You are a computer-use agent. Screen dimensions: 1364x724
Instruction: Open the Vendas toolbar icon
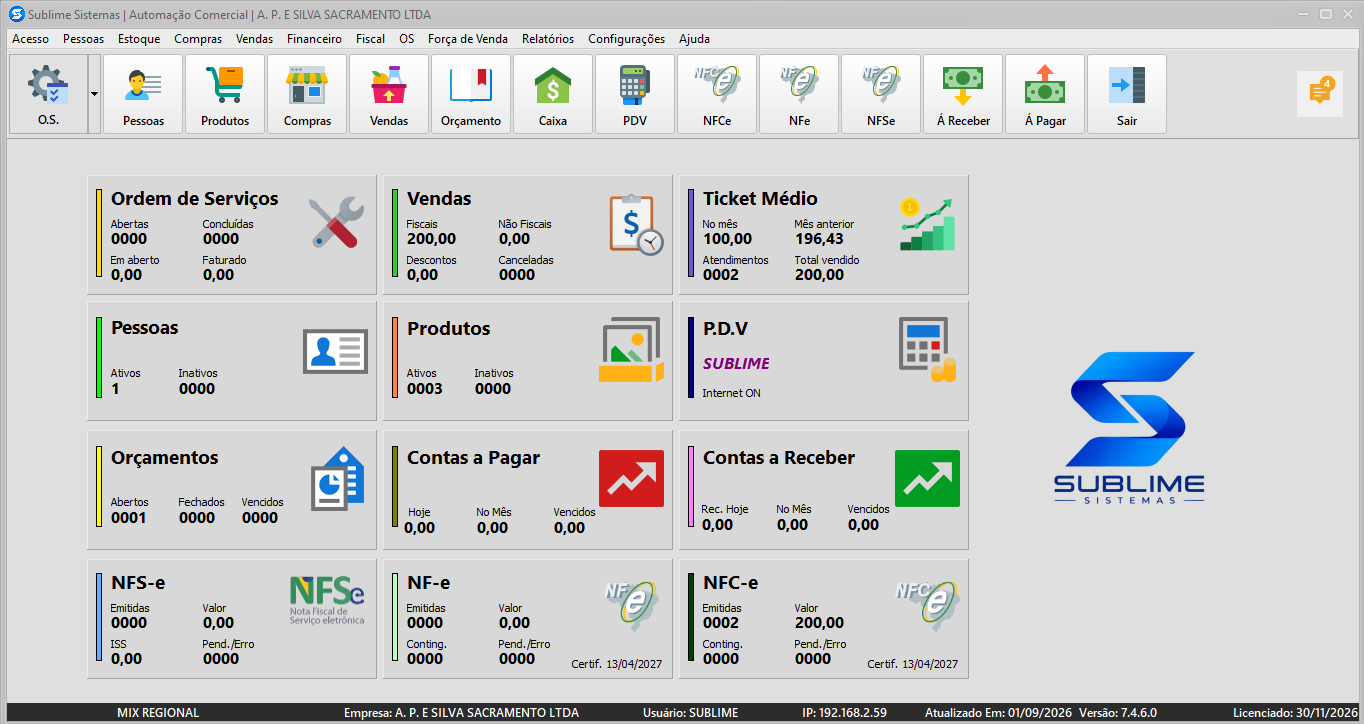tap(389, 94)
